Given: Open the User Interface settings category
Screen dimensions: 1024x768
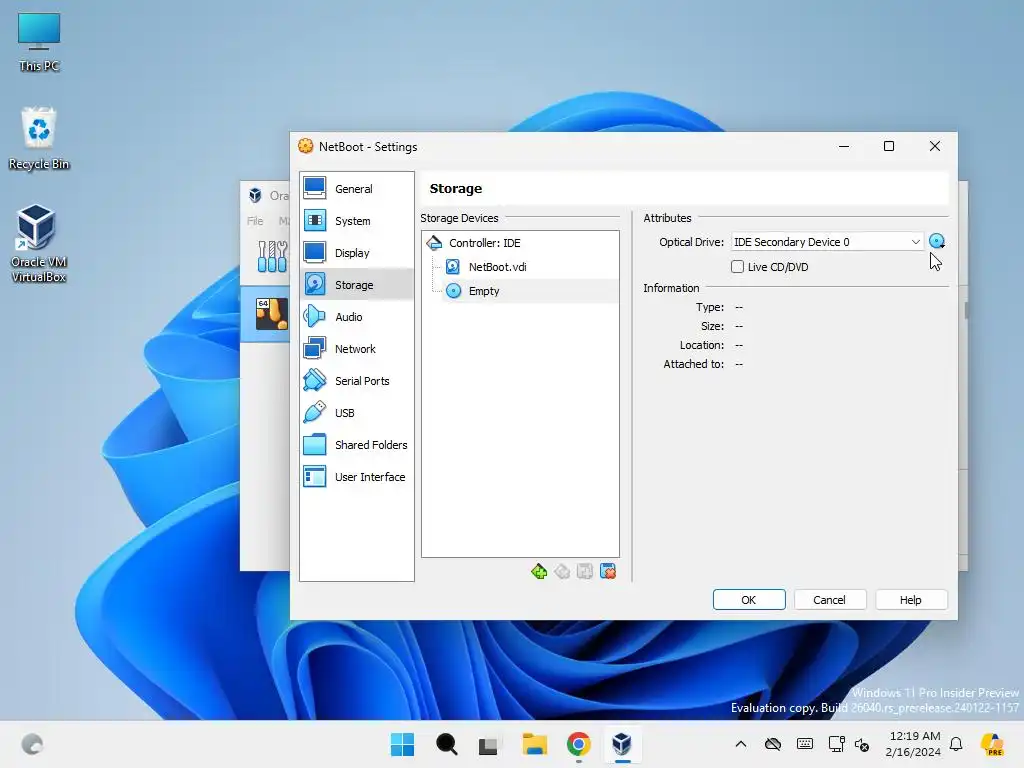Looking at the screenshot, I should point(357,477).
